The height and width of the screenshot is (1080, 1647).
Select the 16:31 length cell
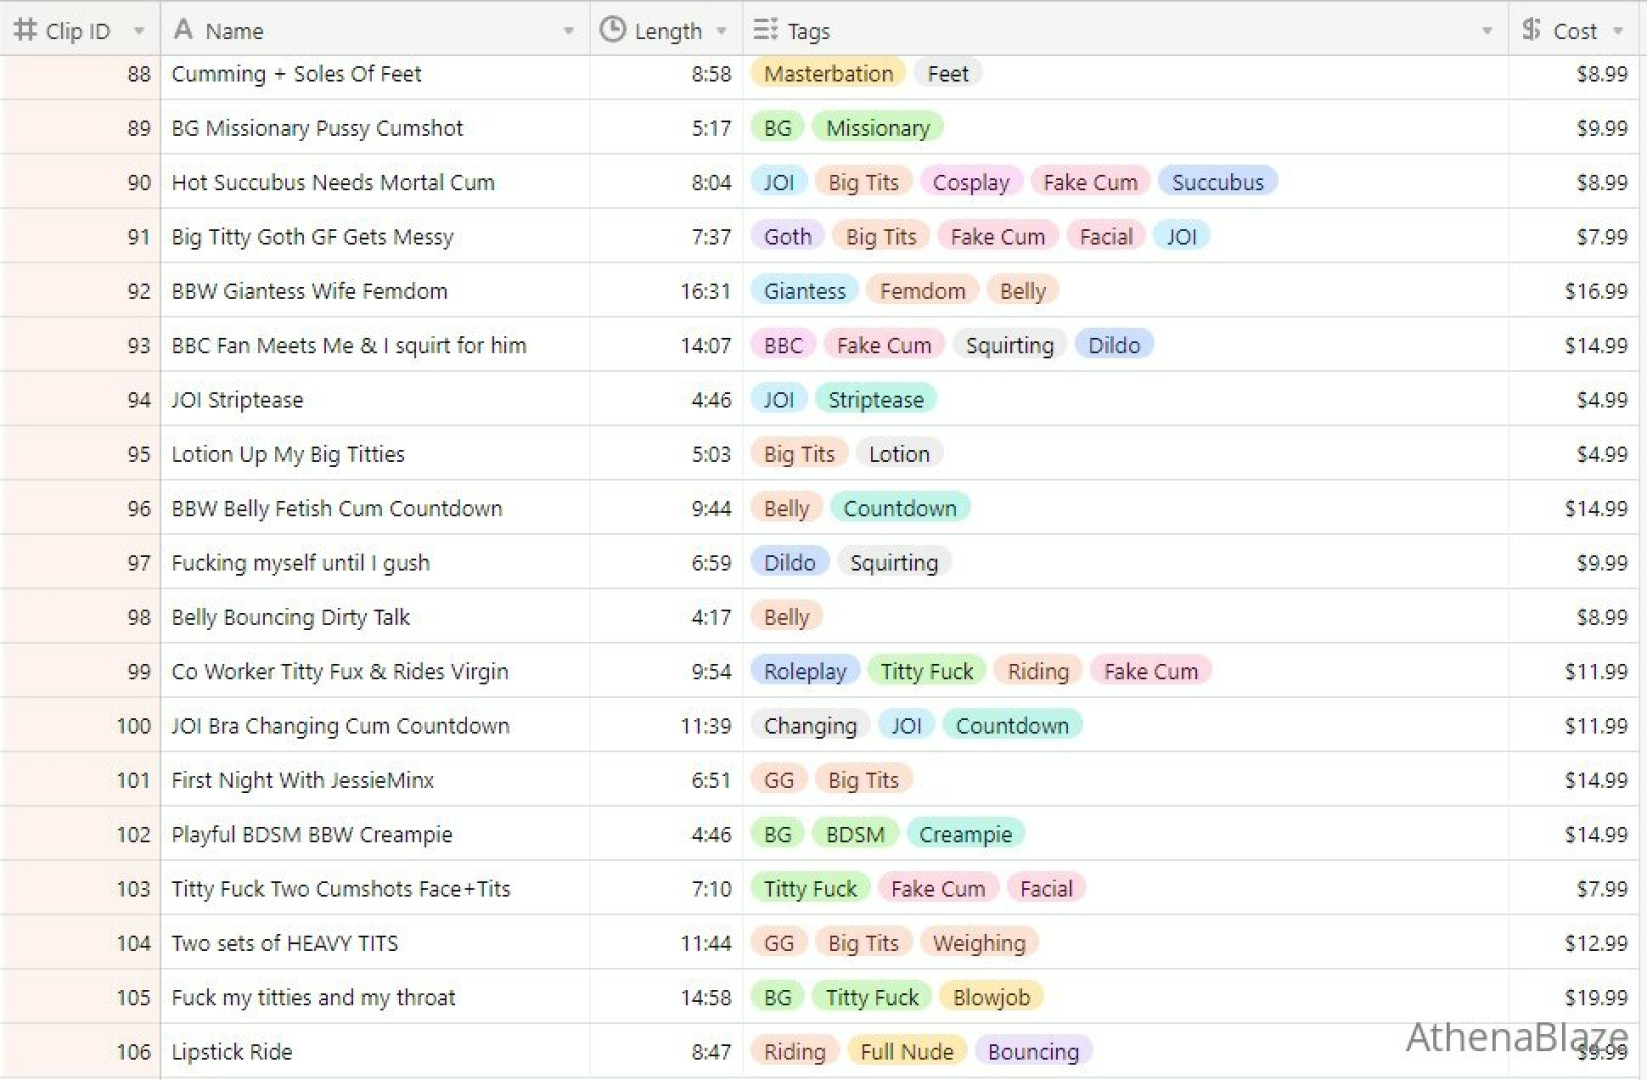(x=705, y=291)
